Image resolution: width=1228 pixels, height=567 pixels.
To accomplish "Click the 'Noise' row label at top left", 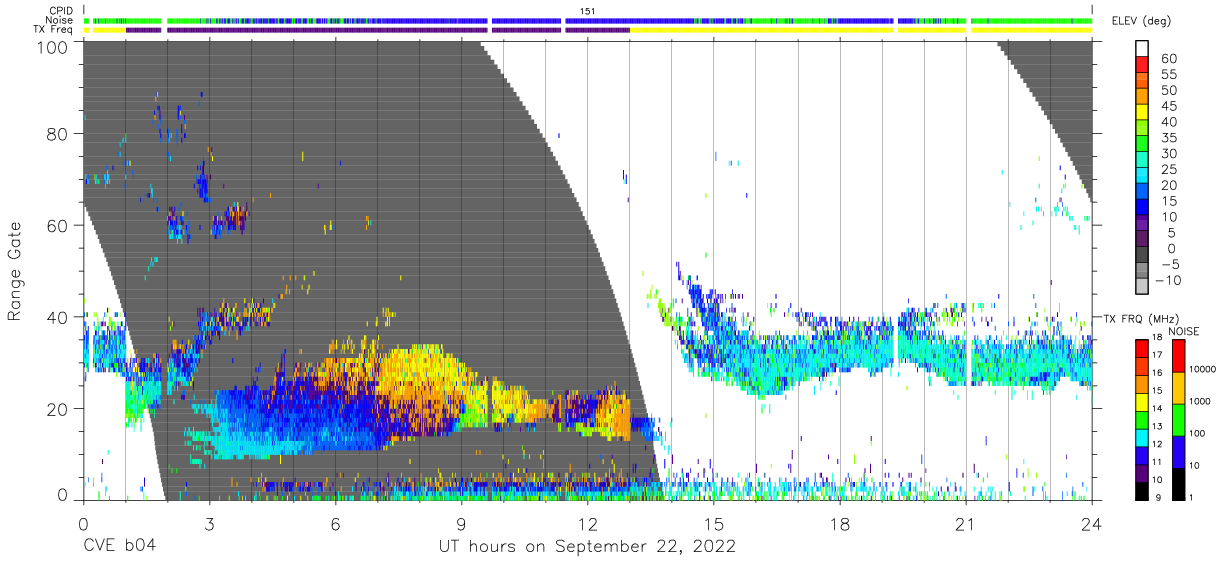I will click(x=60, y=20).
